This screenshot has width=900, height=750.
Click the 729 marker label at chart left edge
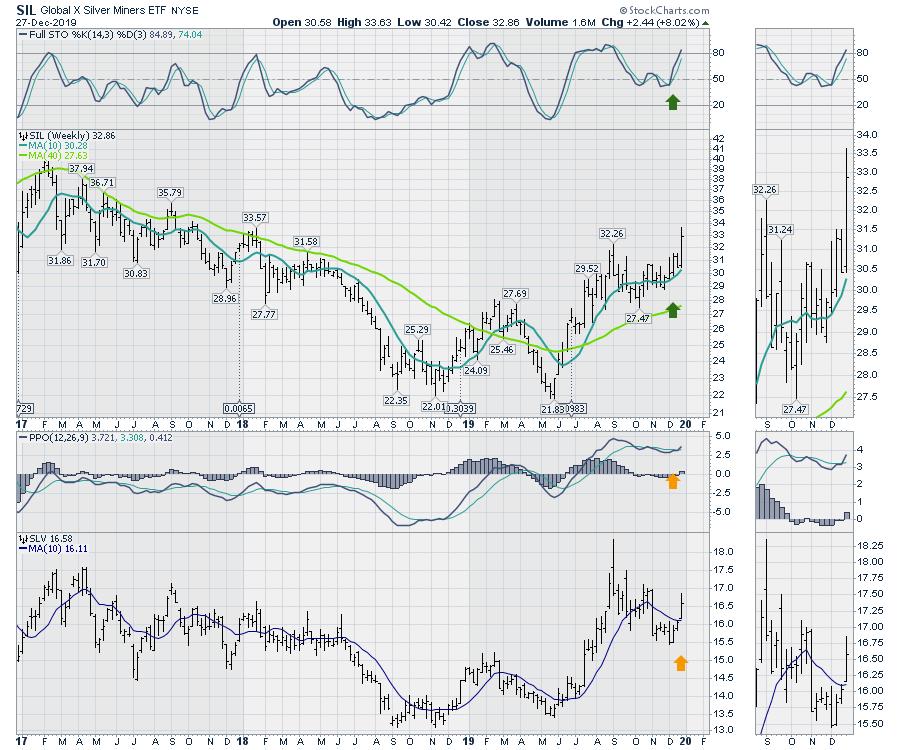25,409
